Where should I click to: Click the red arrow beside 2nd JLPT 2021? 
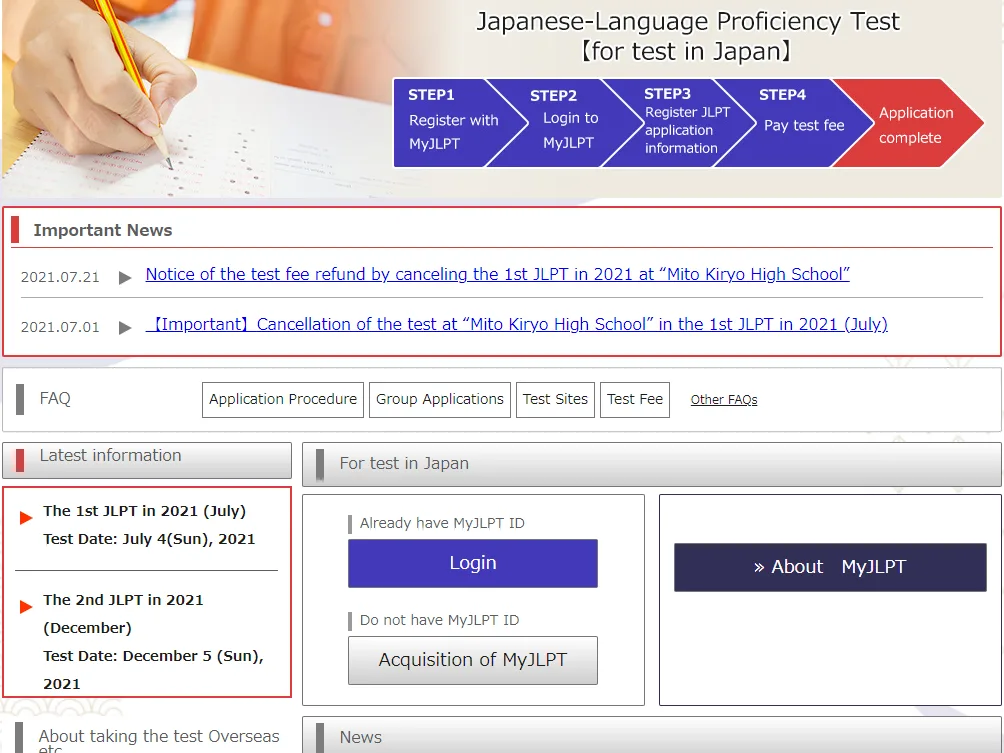[26, 606]
